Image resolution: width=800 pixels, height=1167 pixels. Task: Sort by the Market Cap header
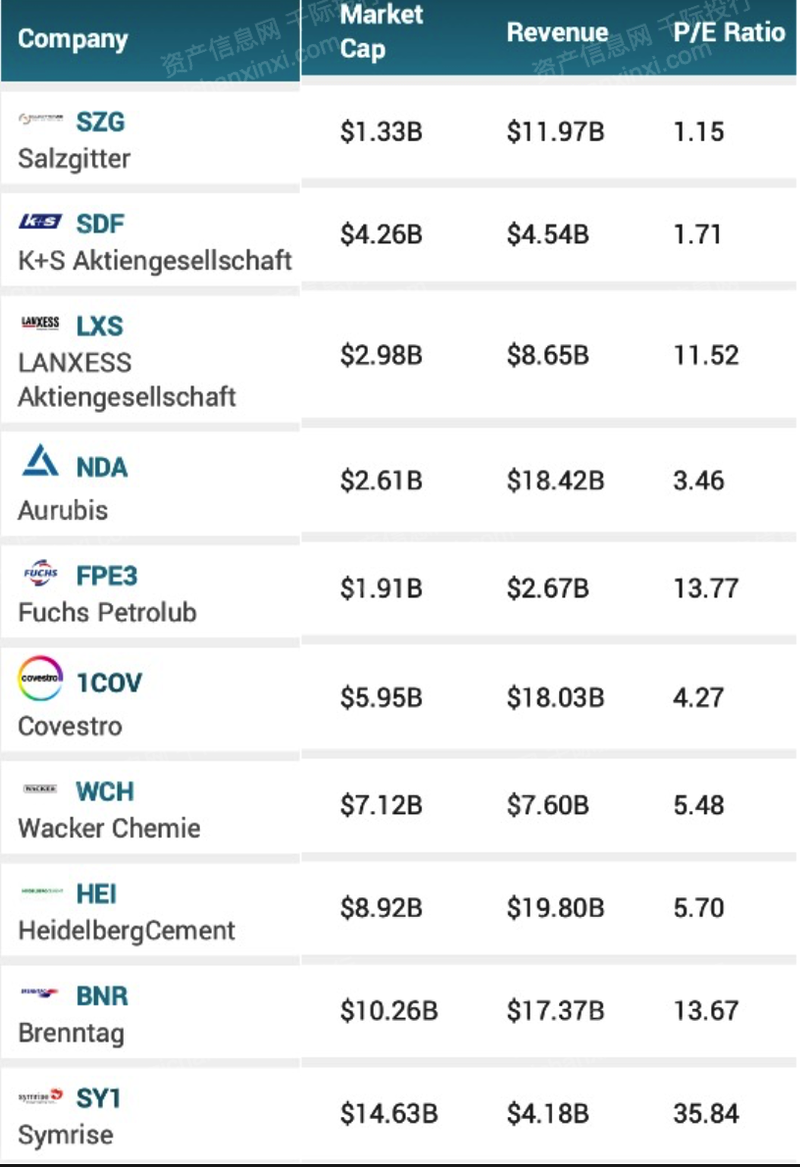[381, 32]
